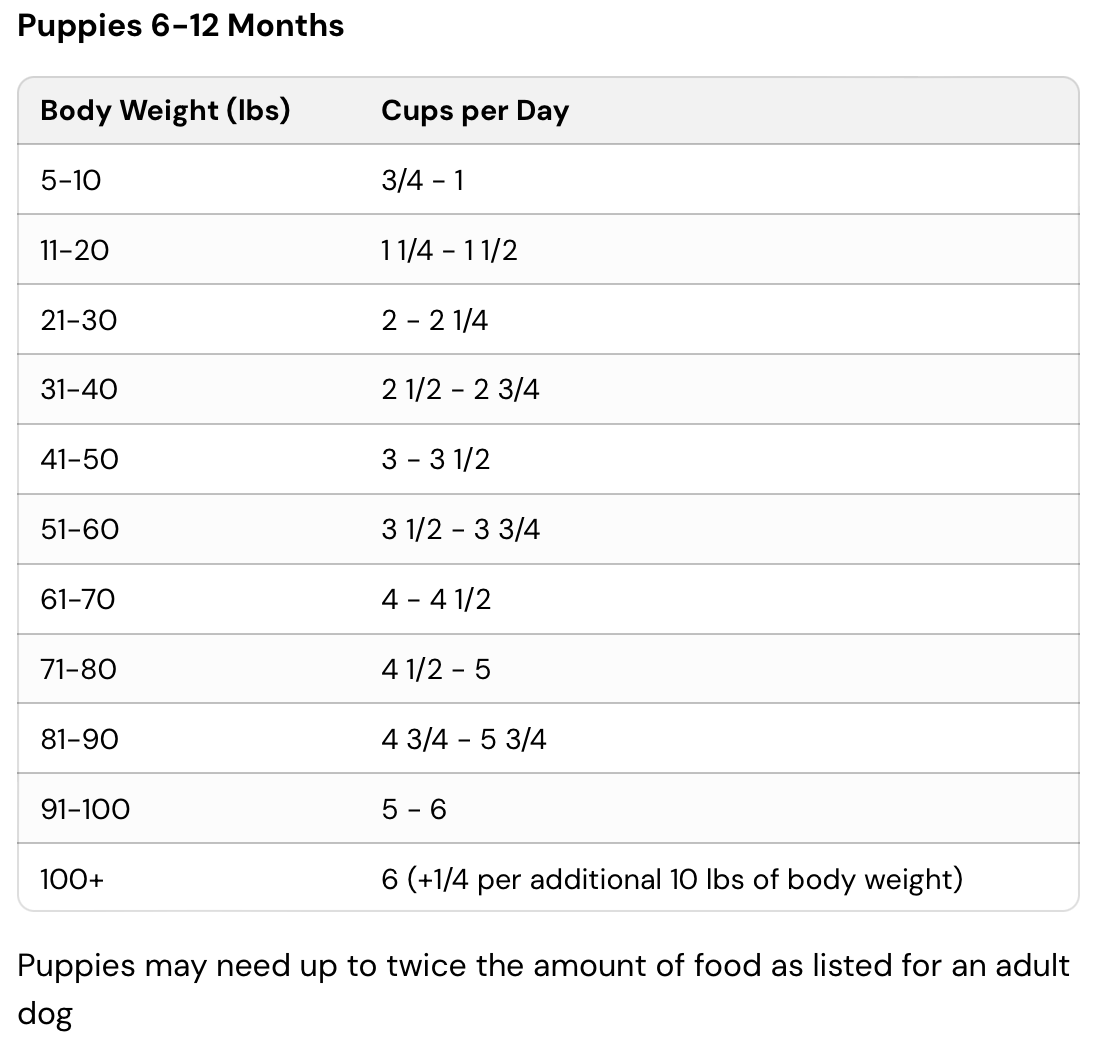
Task: Click the '4 1/2 - 5' cups value
Action: pyautogui.click(x=436, y=669)
